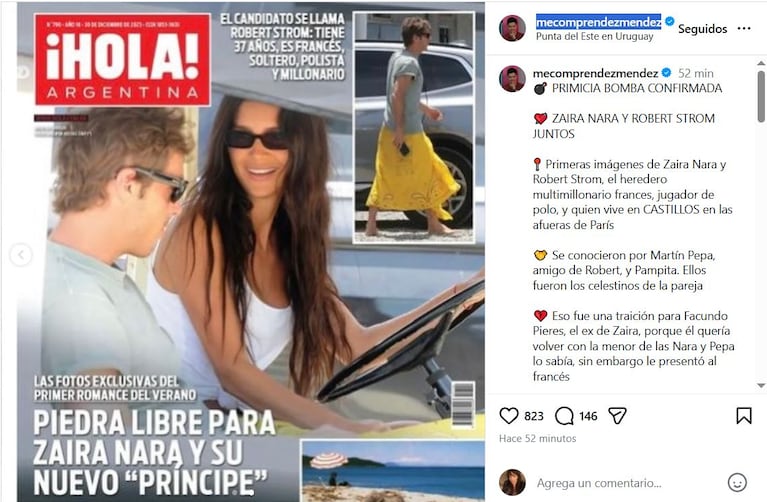View the 823 likes count
Image resolution: width=767 pixels, height=502 pixels.
tap(534, 416)
